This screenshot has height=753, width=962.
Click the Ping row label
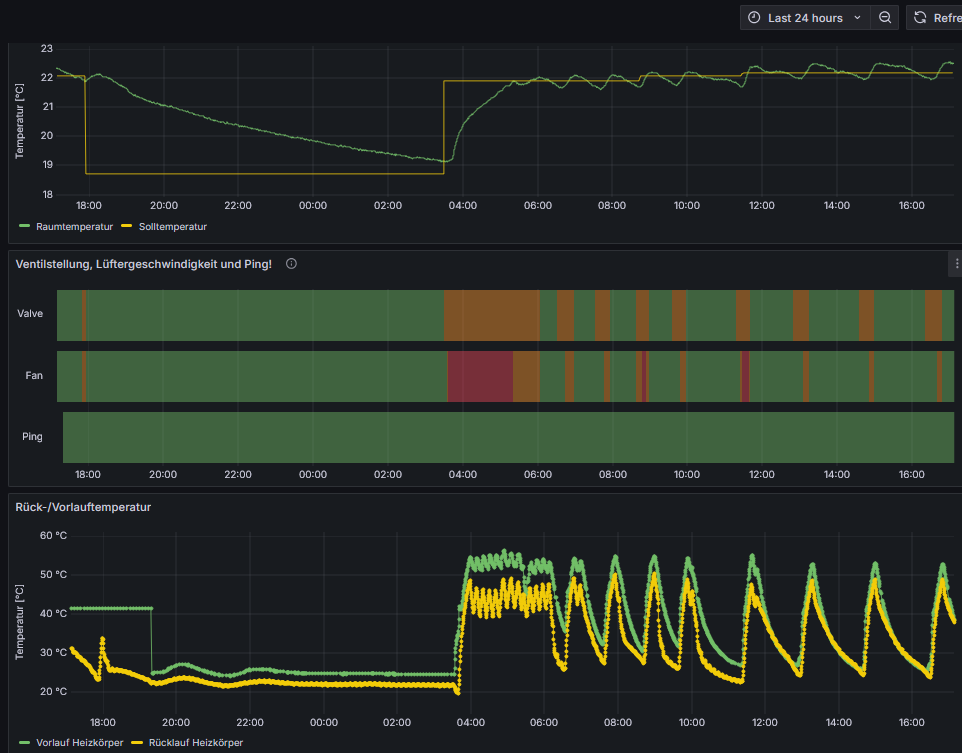point(32,436)
